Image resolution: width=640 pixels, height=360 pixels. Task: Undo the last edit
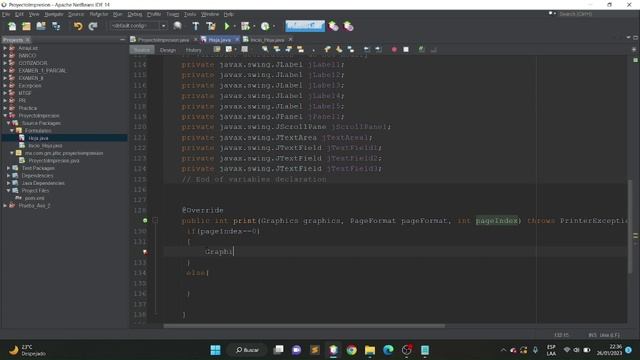tap(78, 26)
